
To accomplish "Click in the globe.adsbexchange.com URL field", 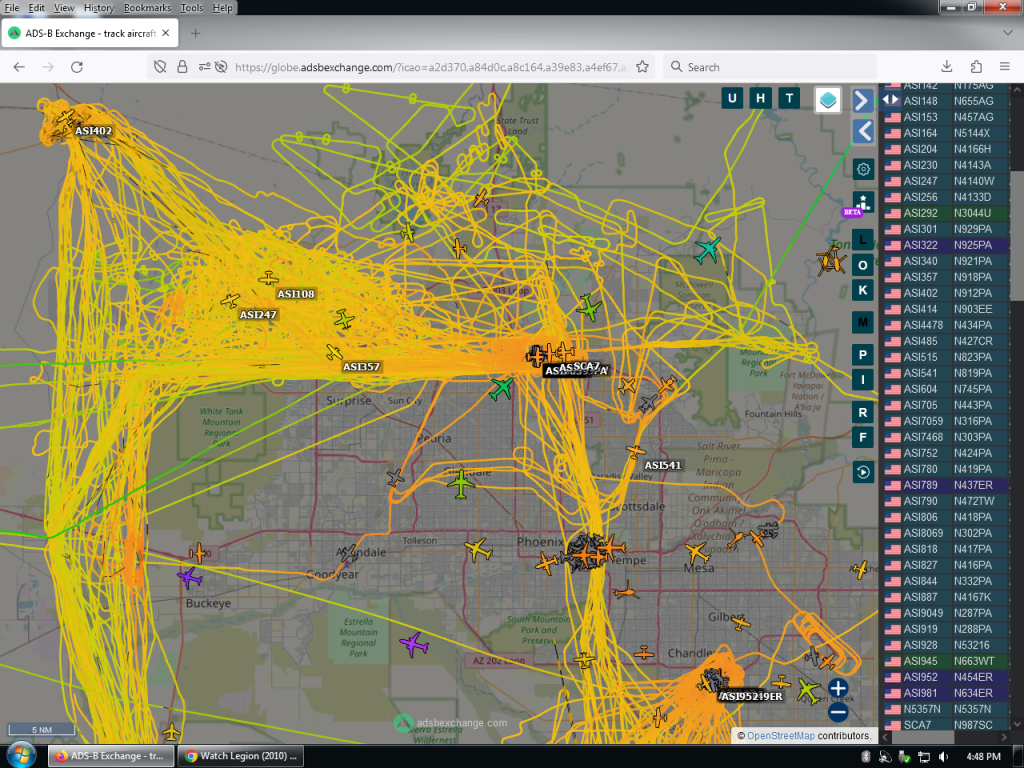I will click(x=431, y=67).
